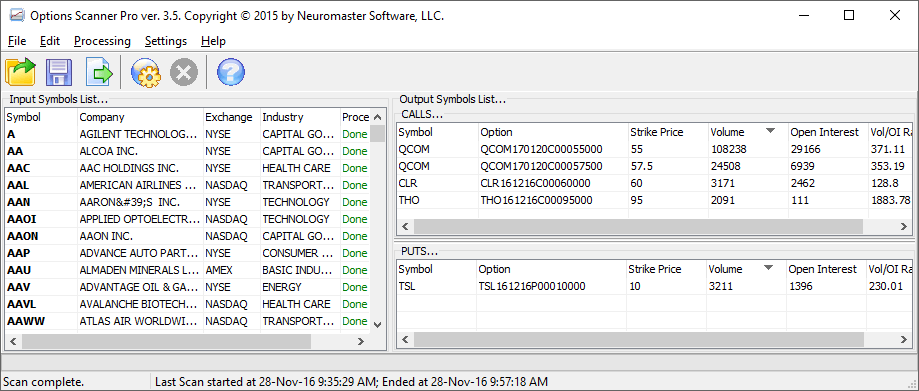Screen dimensions: 919x391
Task: Open the Edit menu
Action: (x=50, y=41)
